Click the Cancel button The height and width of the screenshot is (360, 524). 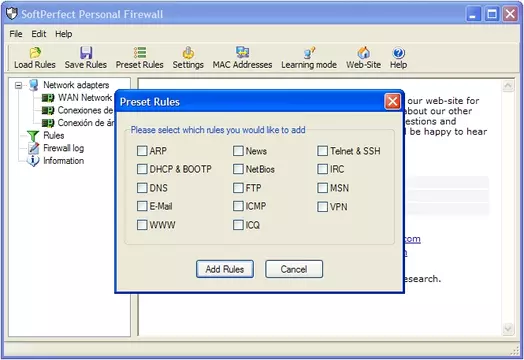pos(294,269)
